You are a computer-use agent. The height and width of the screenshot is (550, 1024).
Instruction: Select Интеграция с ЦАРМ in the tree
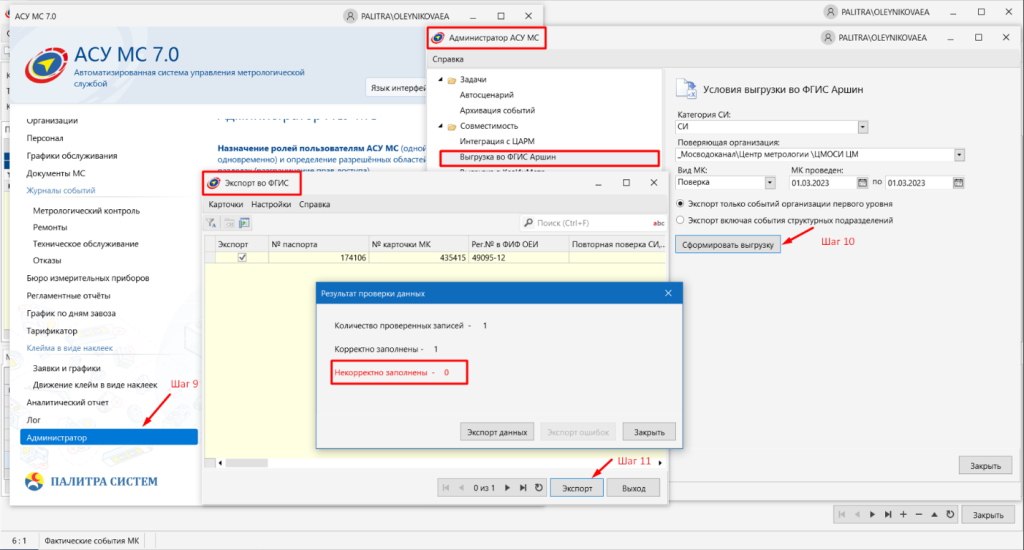[497, 141]
